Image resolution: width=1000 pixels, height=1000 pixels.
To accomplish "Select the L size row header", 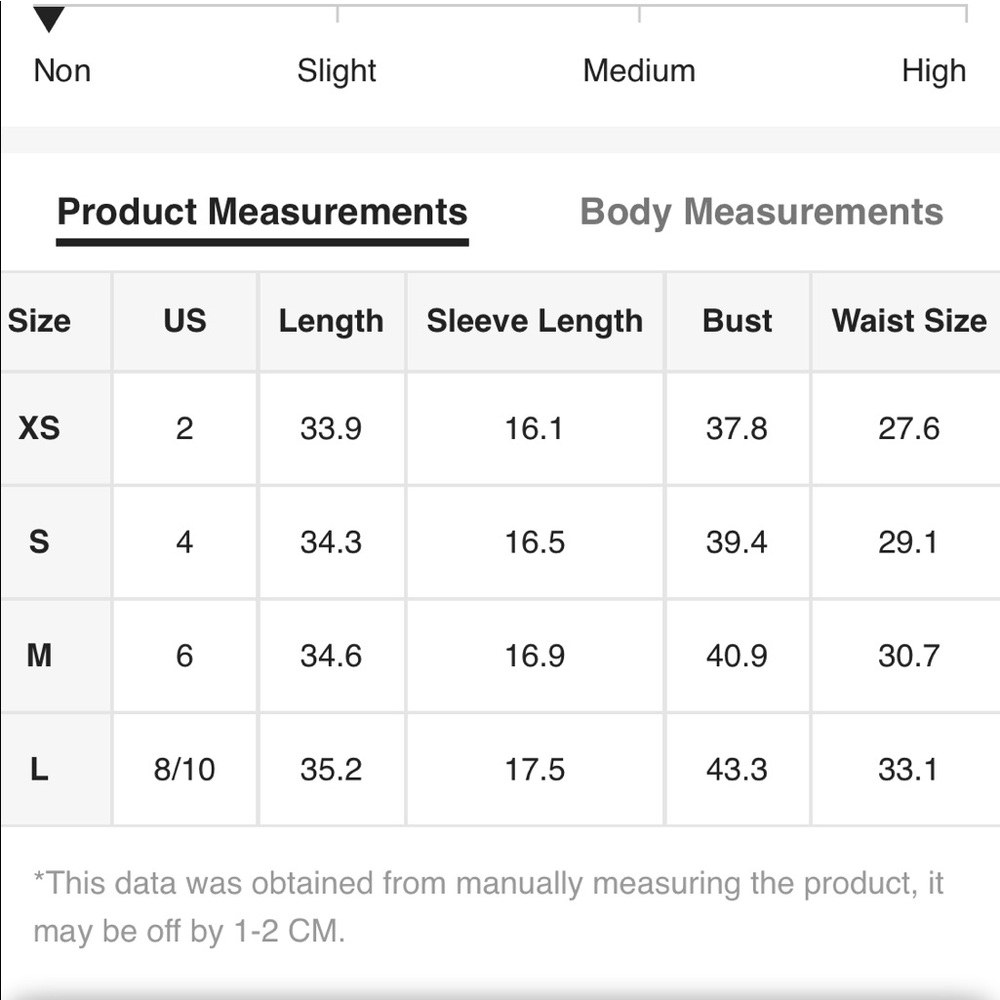I will coord(56,769).
